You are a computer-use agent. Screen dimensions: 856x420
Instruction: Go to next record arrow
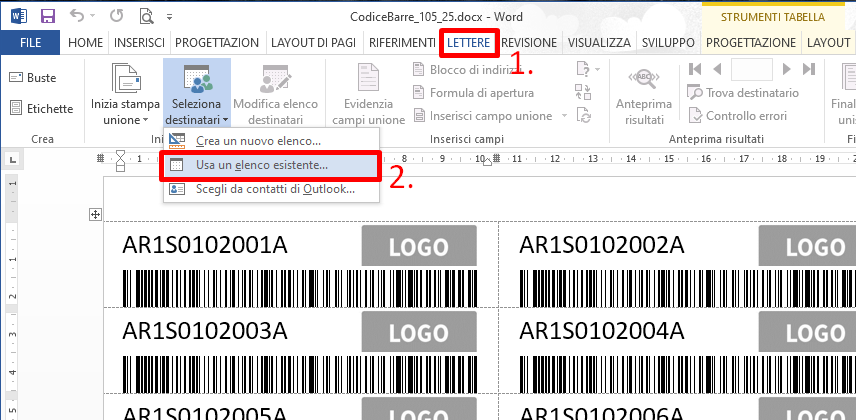click(786, 69)
